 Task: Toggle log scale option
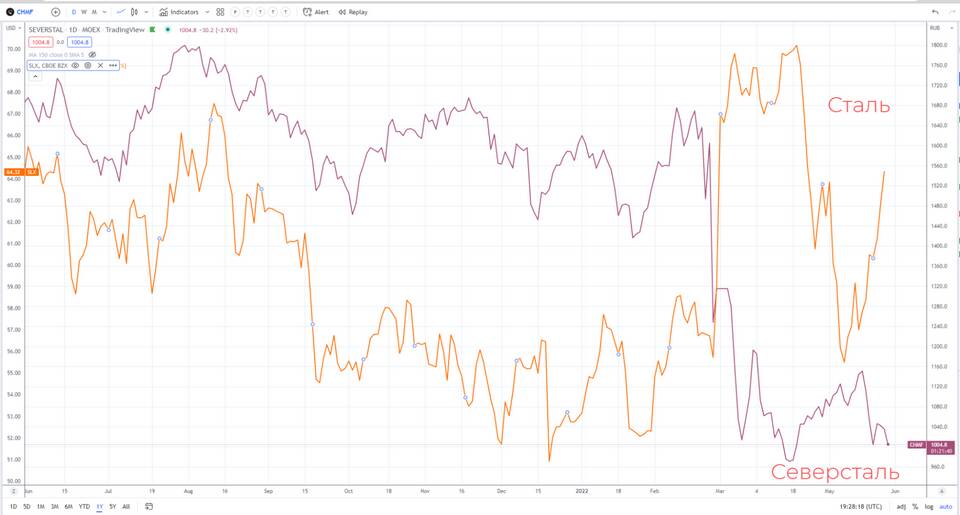[x=929, y=506]
